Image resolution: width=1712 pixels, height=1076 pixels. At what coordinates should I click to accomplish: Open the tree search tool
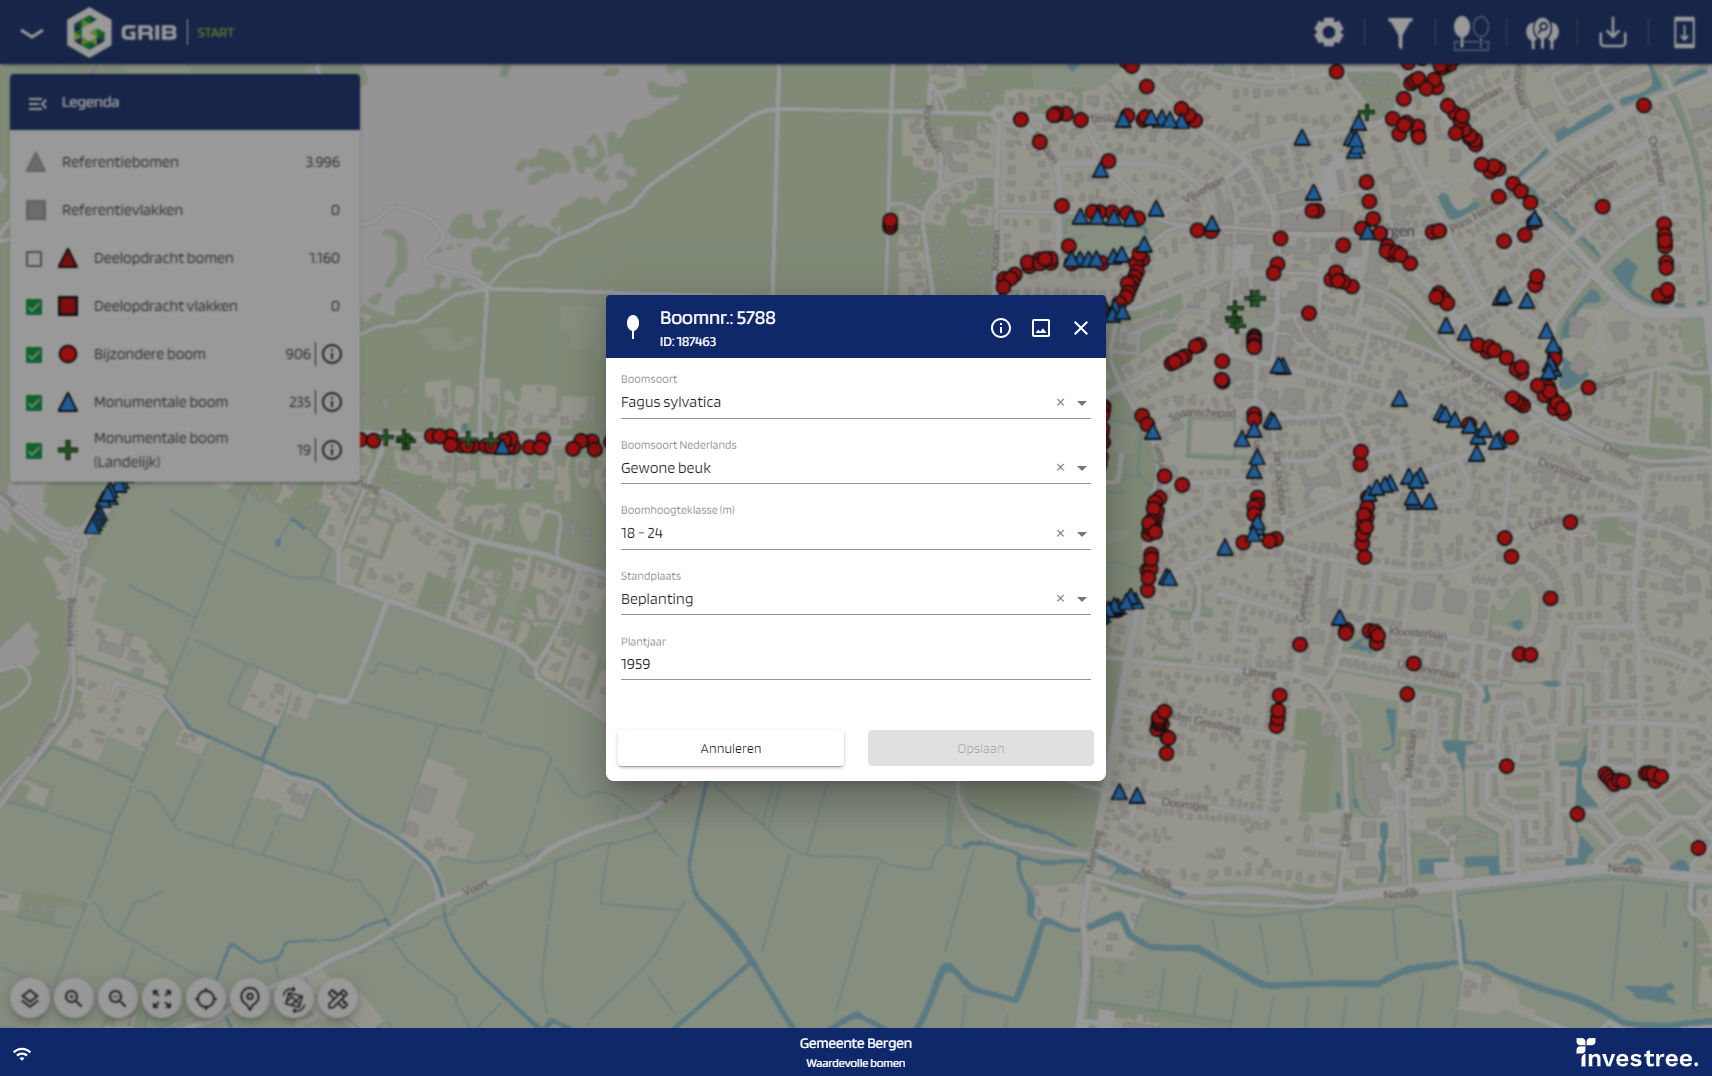(1543, 32)
